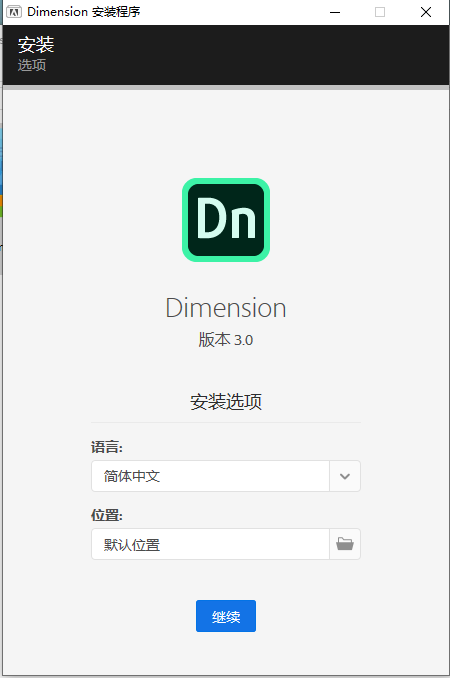Click the Dimension product name text

pos(226,308)
